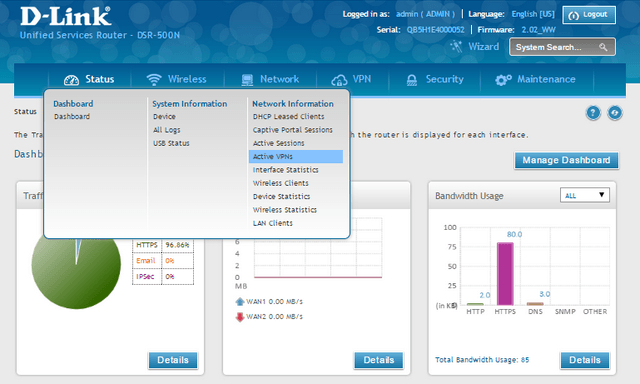Change language from English [US]
This screenshot has width=640, height=384.
533,14
